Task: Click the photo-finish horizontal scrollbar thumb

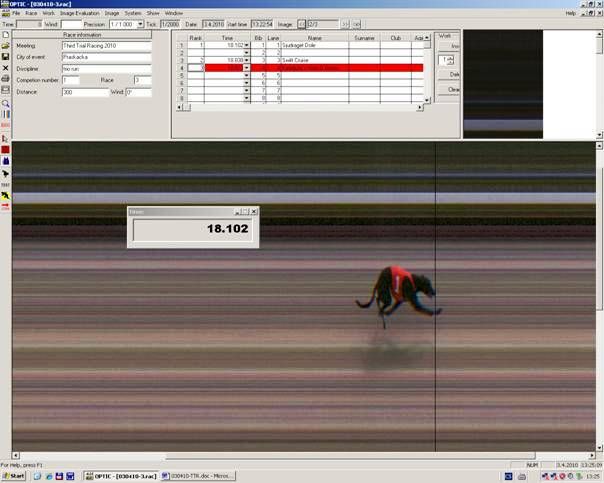Action: pyautogui.click(x=351, y=456)
